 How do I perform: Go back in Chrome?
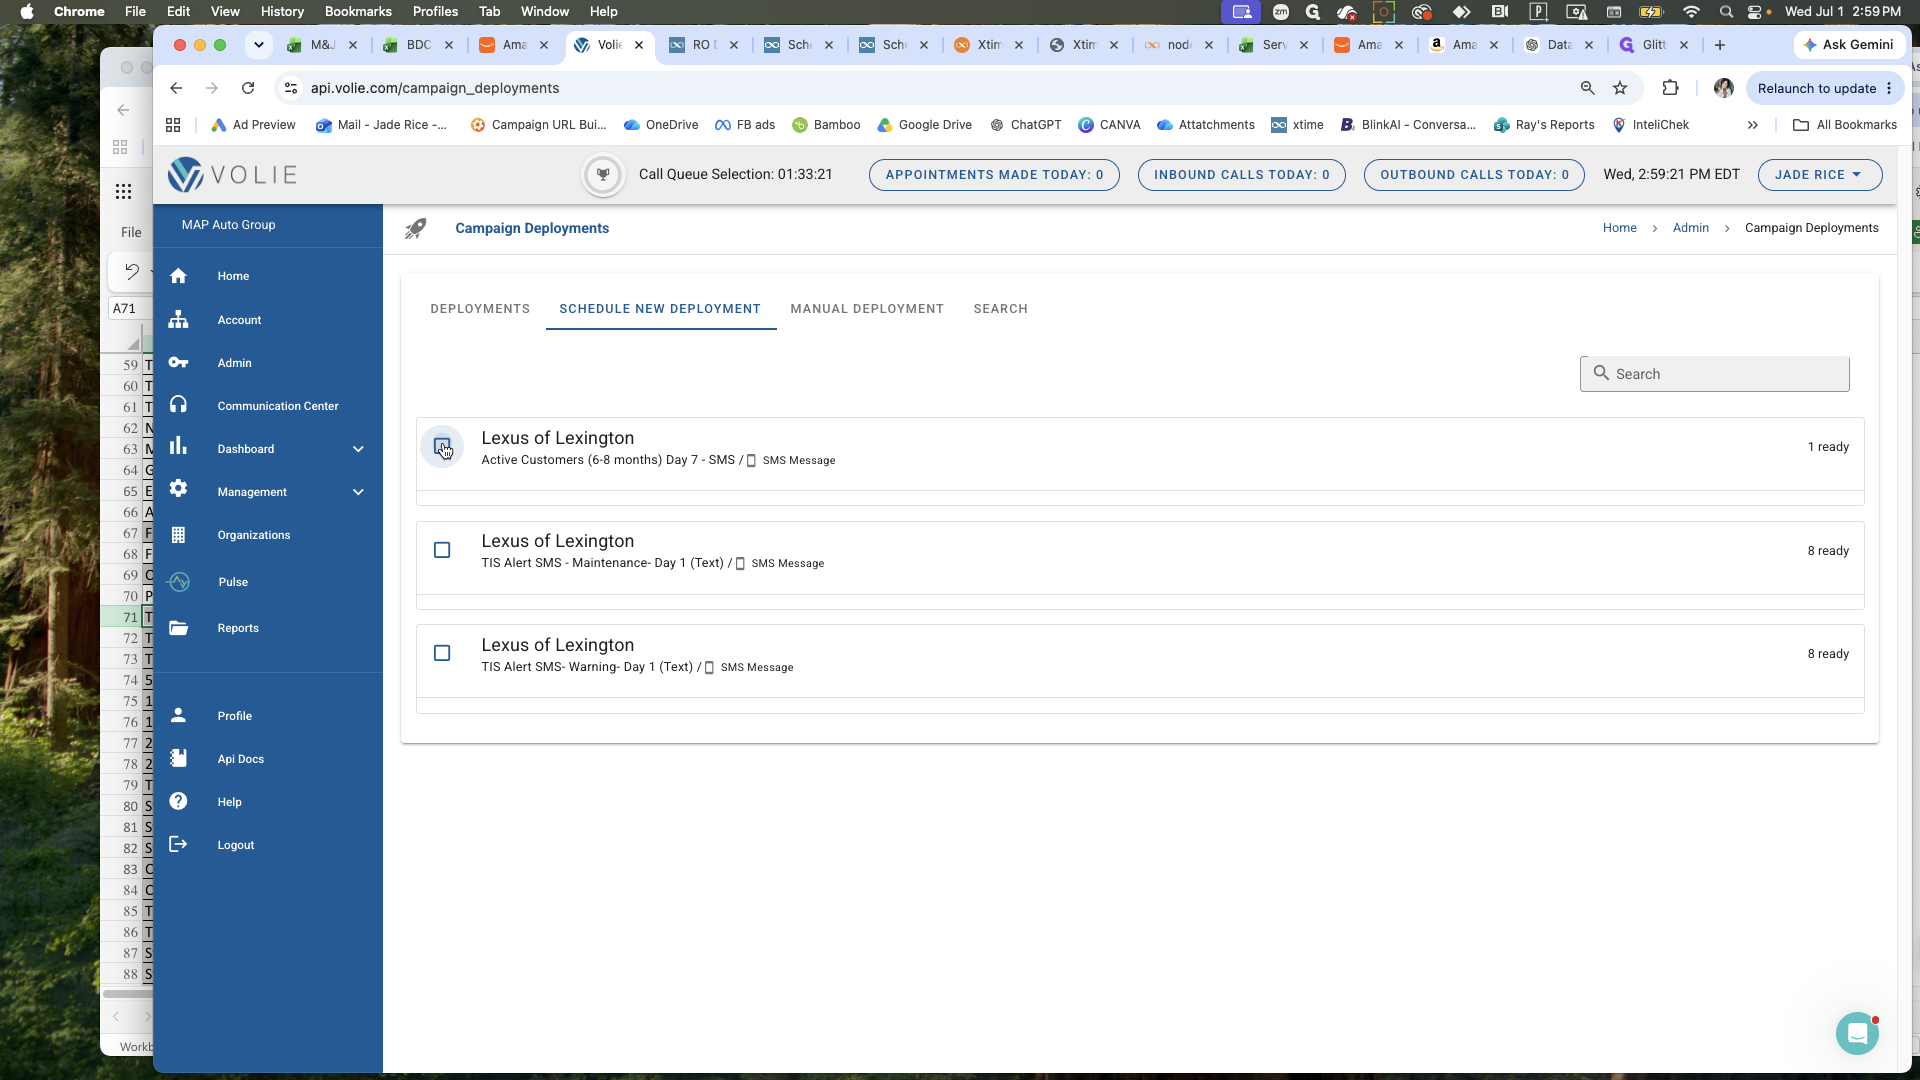pyautogui.click(x=176, y=88)
